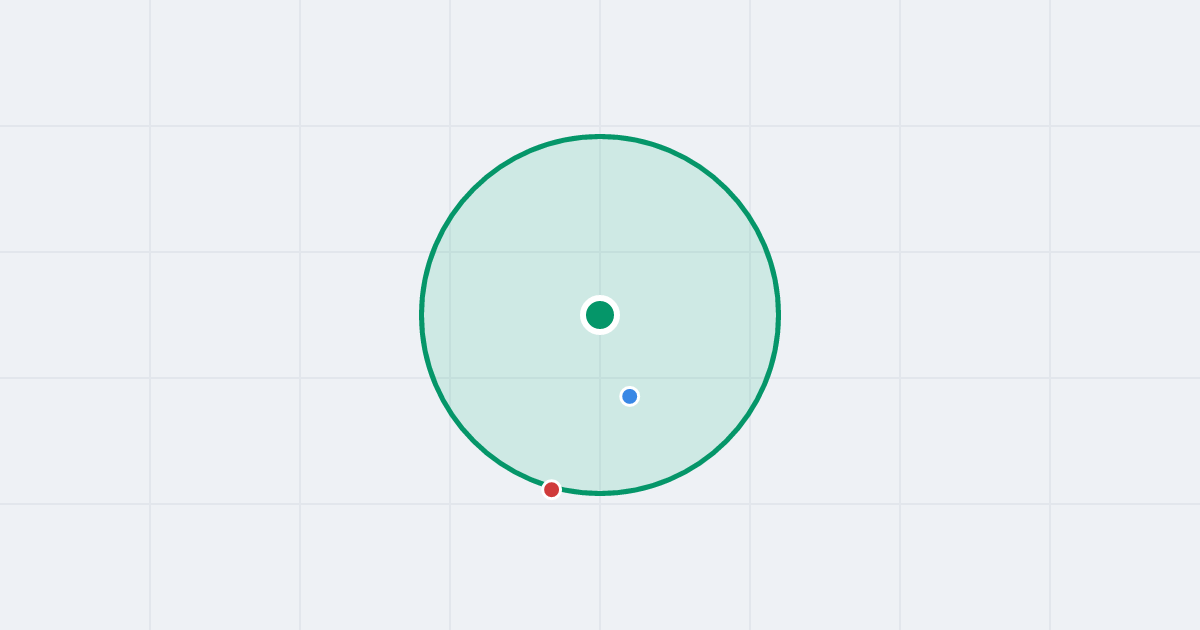
Task: Click the white ring around the green center dot
Action: 600,297
